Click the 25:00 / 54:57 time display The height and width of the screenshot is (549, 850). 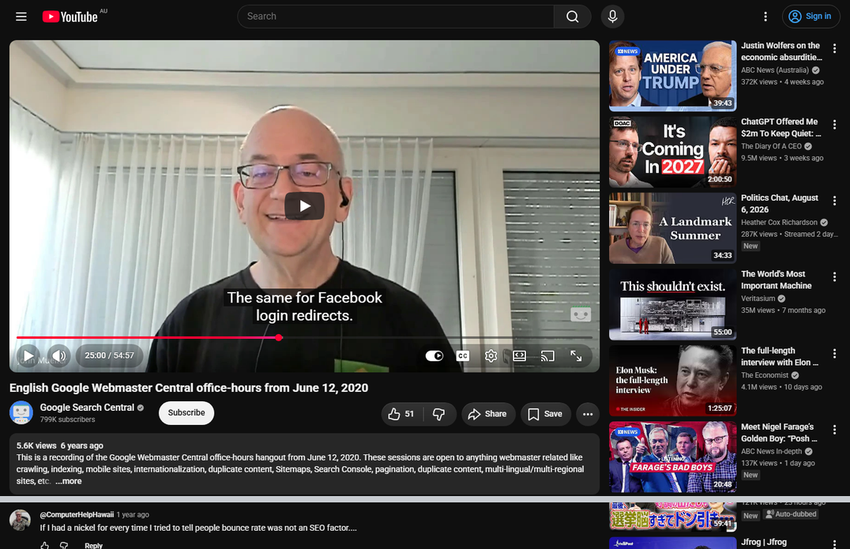(x=109, y=356)
